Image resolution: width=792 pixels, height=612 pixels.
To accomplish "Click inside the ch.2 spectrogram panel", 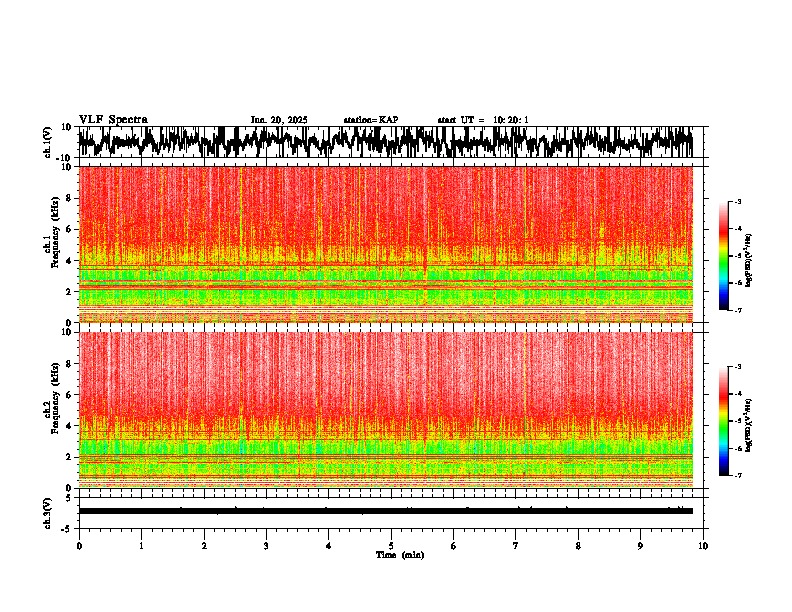I will (385, 410).
